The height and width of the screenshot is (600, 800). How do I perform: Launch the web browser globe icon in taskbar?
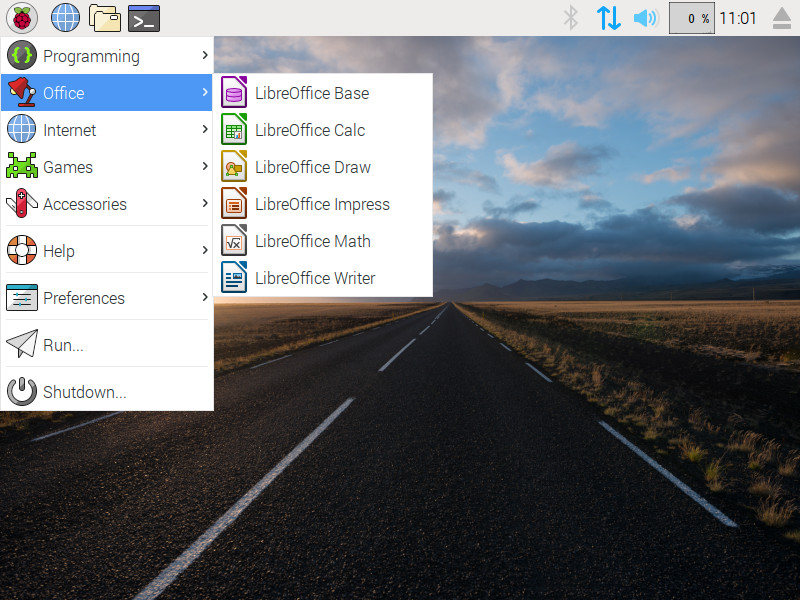pos(65,18)
